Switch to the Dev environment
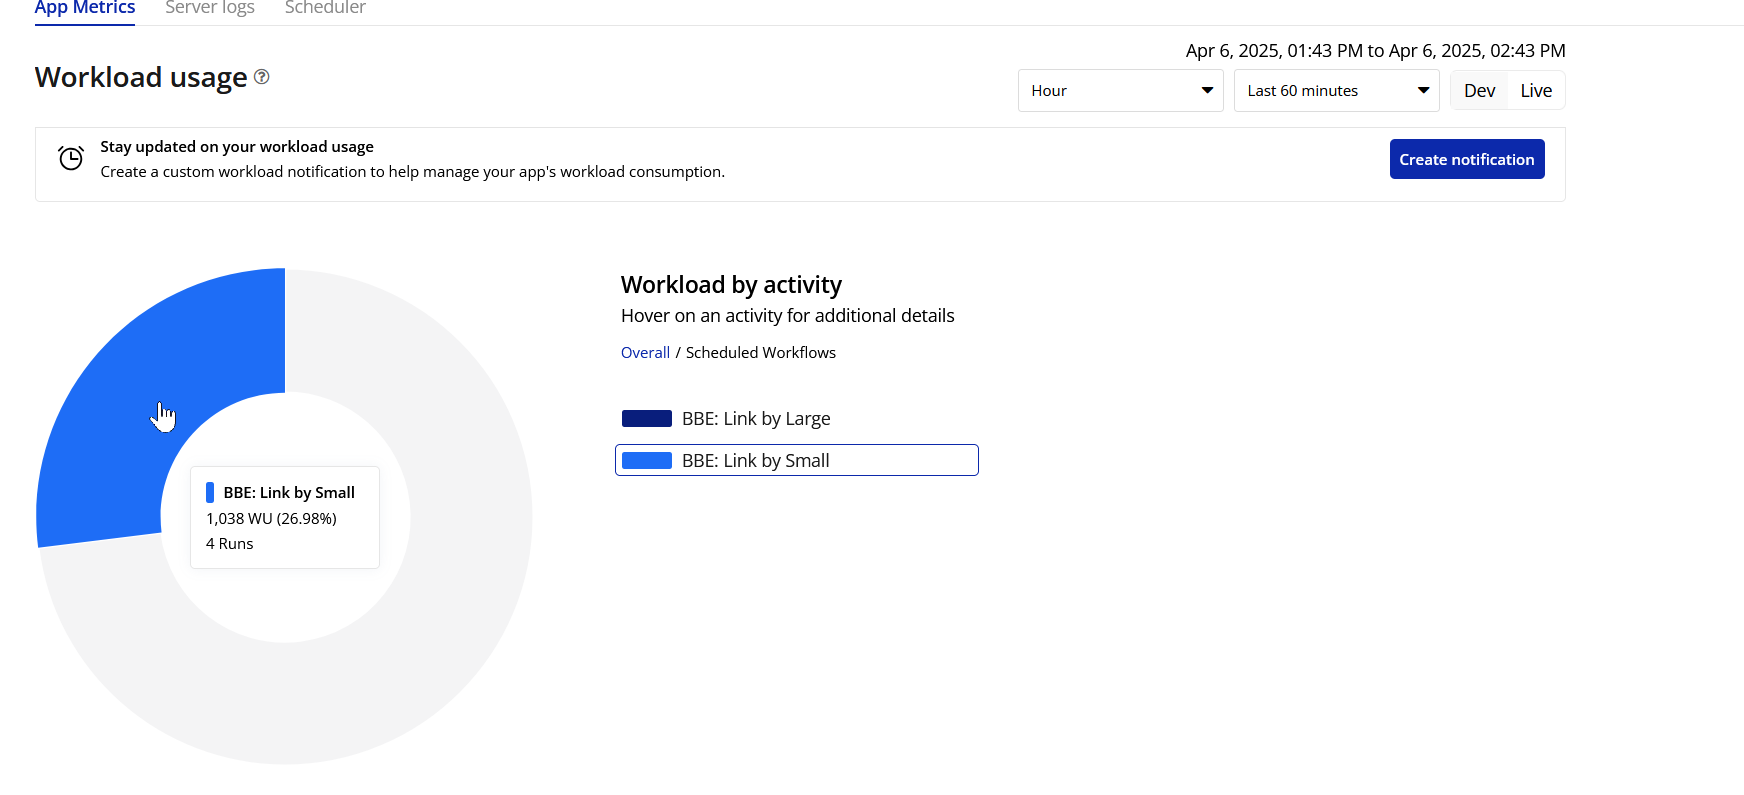Image resolution: width=1744 pixels, height=795 pixels. coord(1479,91)
